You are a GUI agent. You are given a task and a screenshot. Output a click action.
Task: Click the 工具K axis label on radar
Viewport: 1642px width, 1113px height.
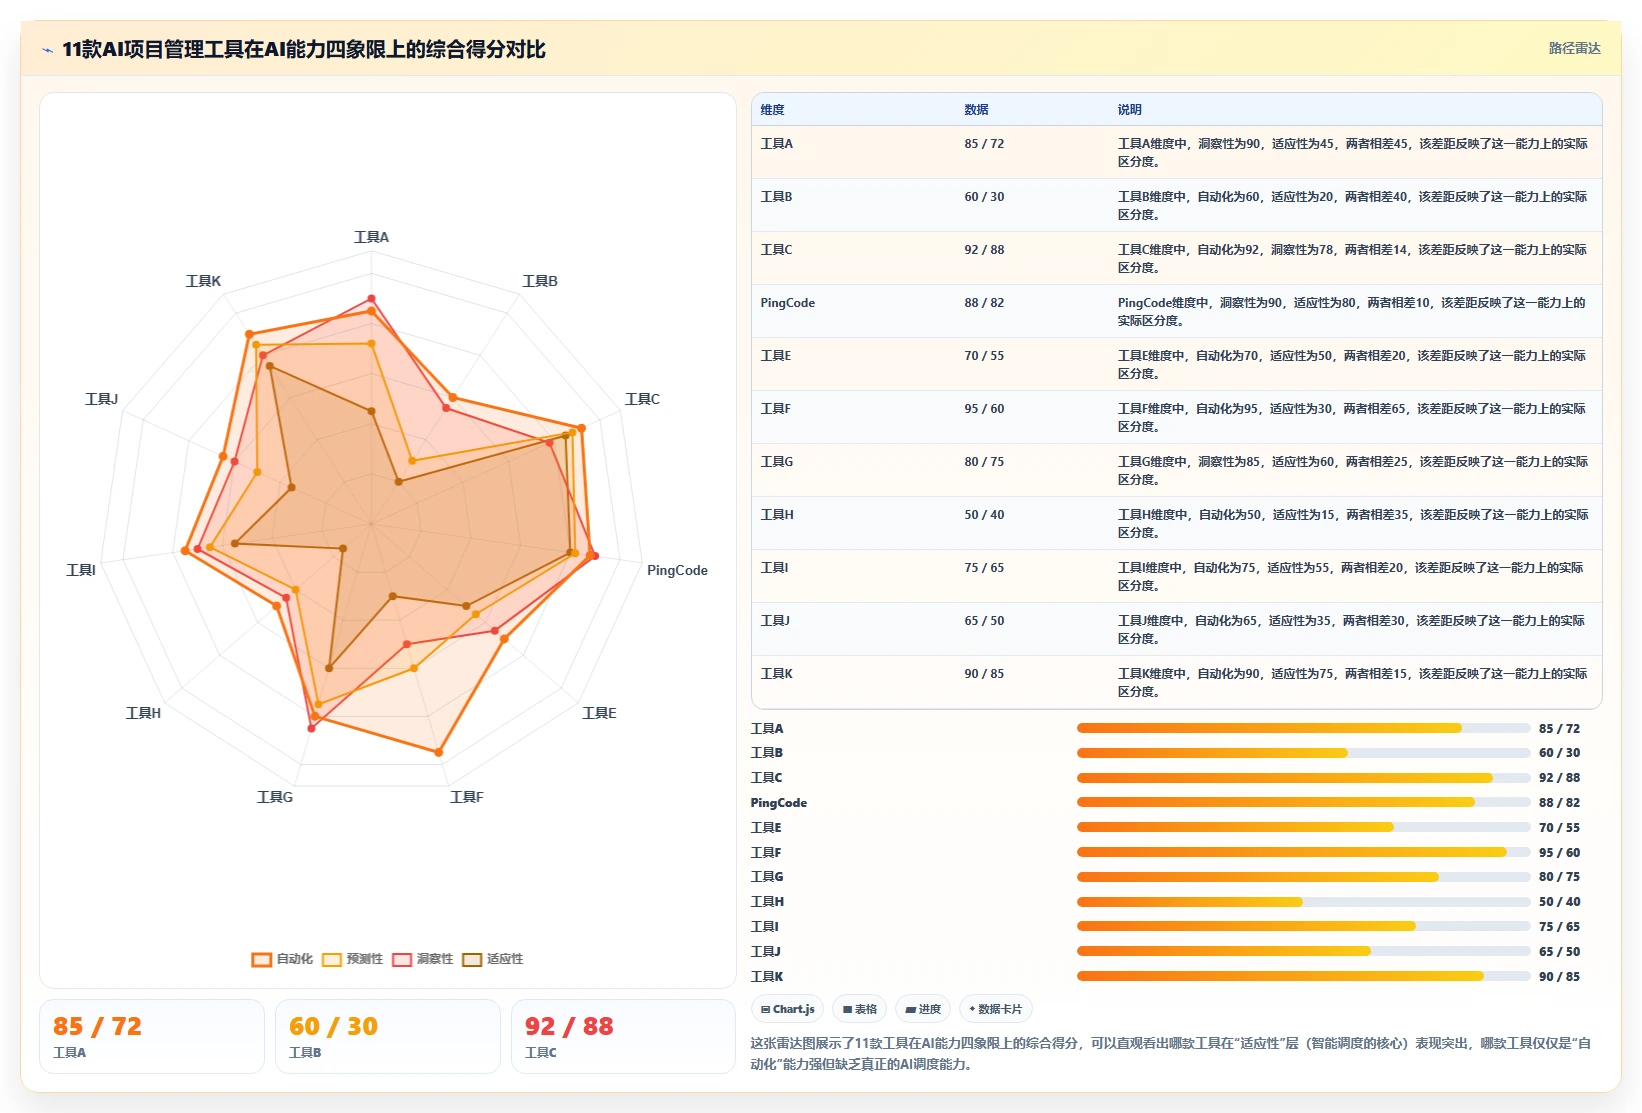click(x=203, y=281)
